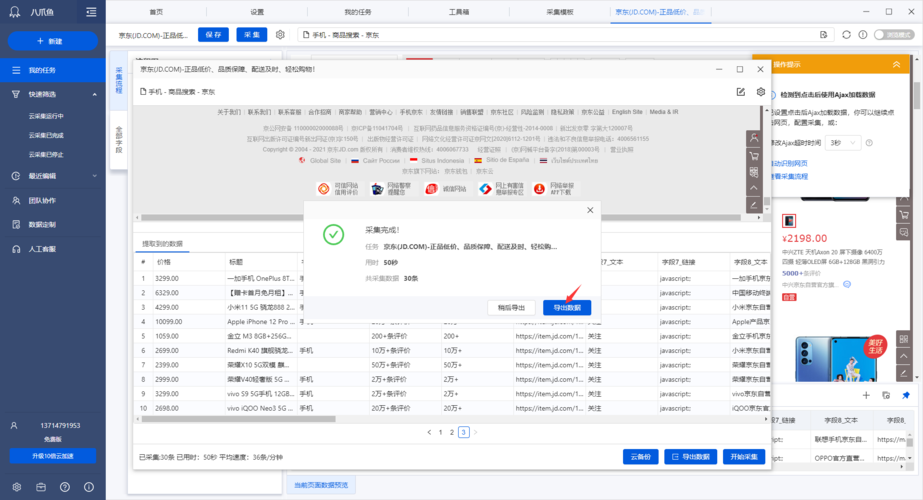Click the 采集 button in toolbar
Viewport: 923px width, 500px height.
tap(251, 35)
